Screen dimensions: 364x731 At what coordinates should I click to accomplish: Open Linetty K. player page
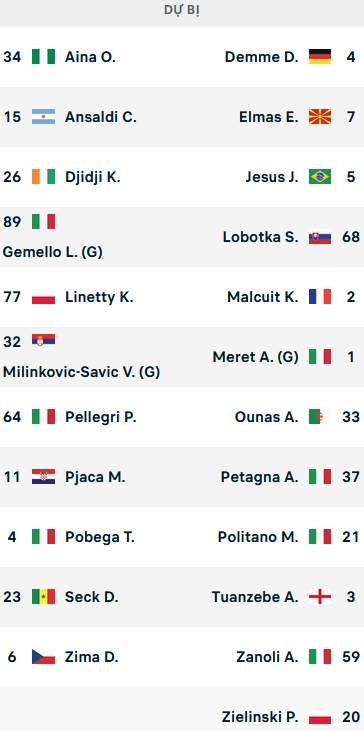tap(99, 297)
